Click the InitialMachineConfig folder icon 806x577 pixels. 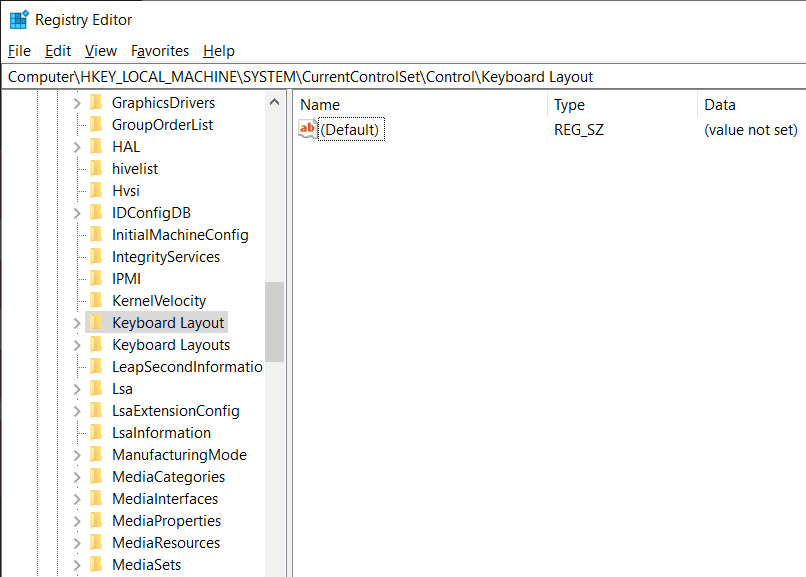click(96, 235)
